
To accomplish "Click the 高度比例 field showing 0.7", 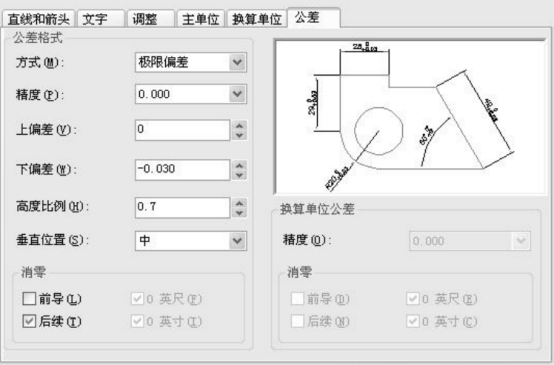I will coord(182,207).
